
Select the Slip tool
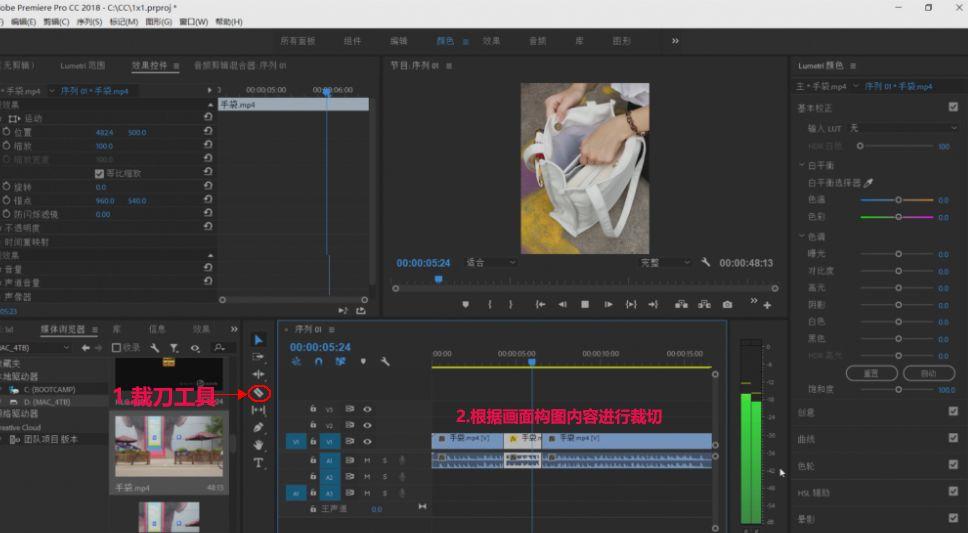[259, 410]
